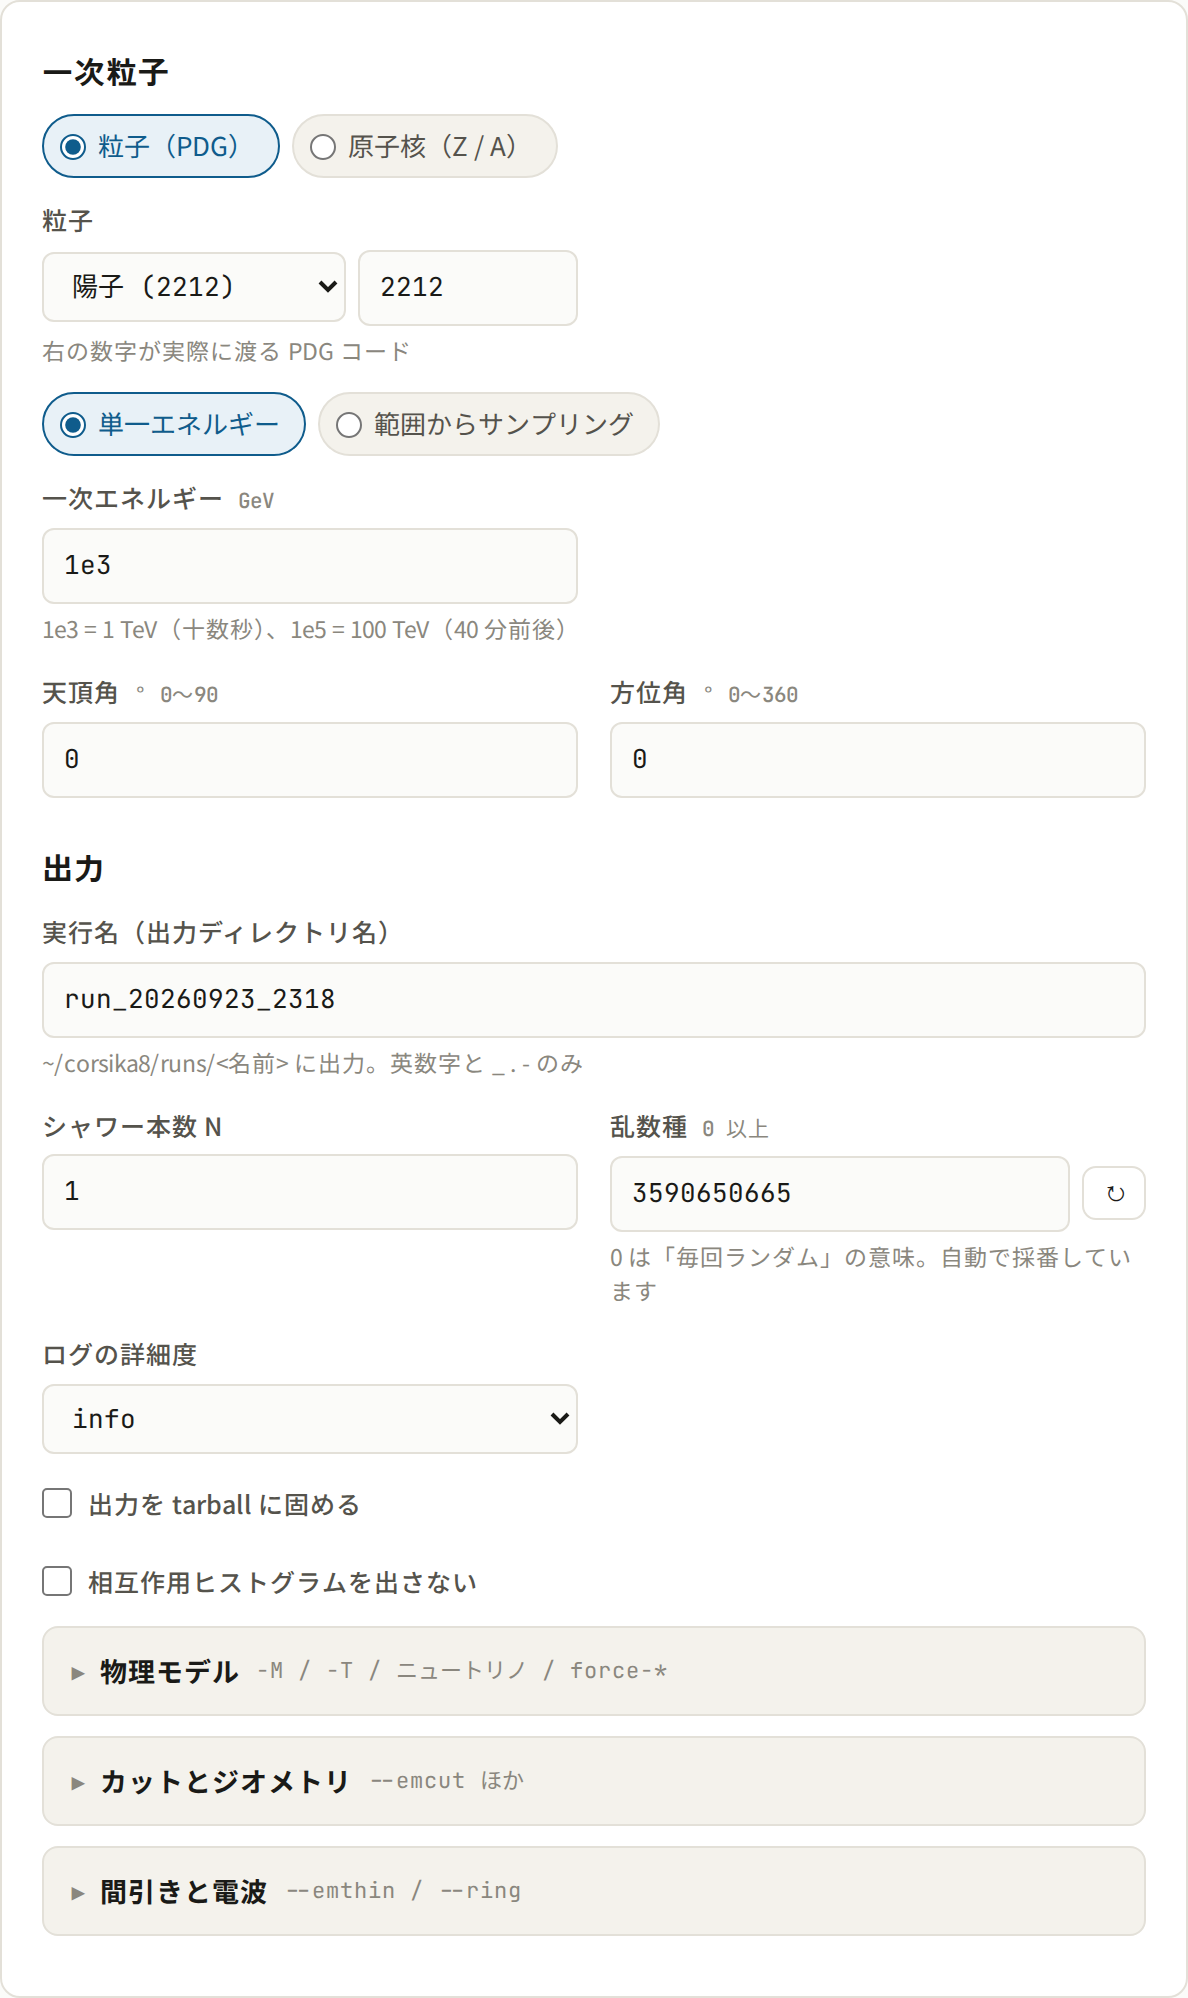1188x1998 pixels.
Task: Expand the 物理モデル section
Action: point(594,1671)
